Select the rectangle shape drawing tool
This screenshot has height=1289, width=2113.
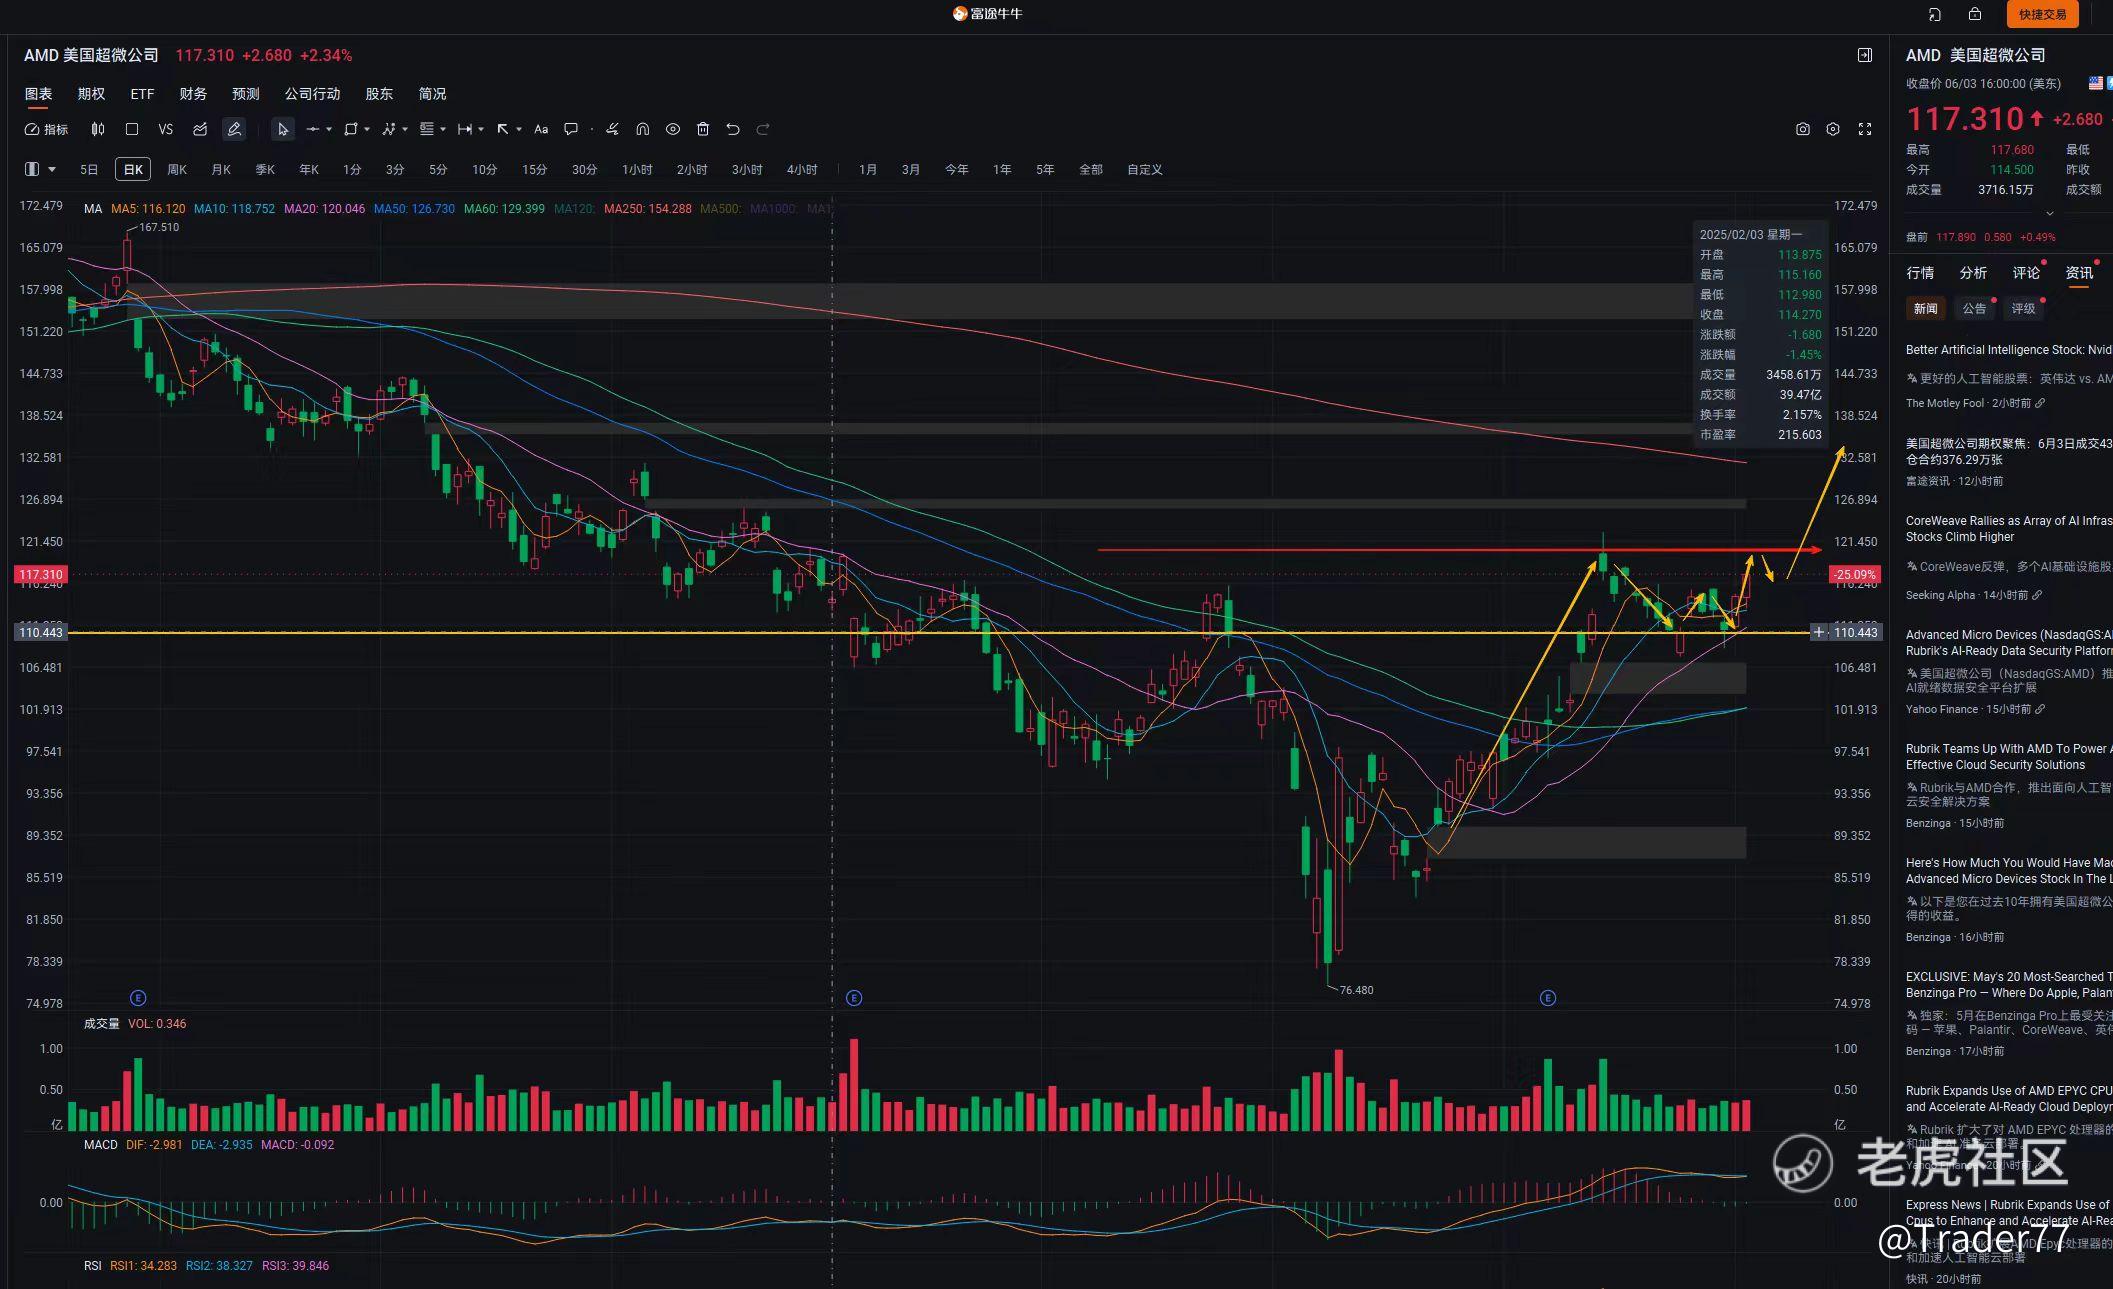tap(351, 129)
